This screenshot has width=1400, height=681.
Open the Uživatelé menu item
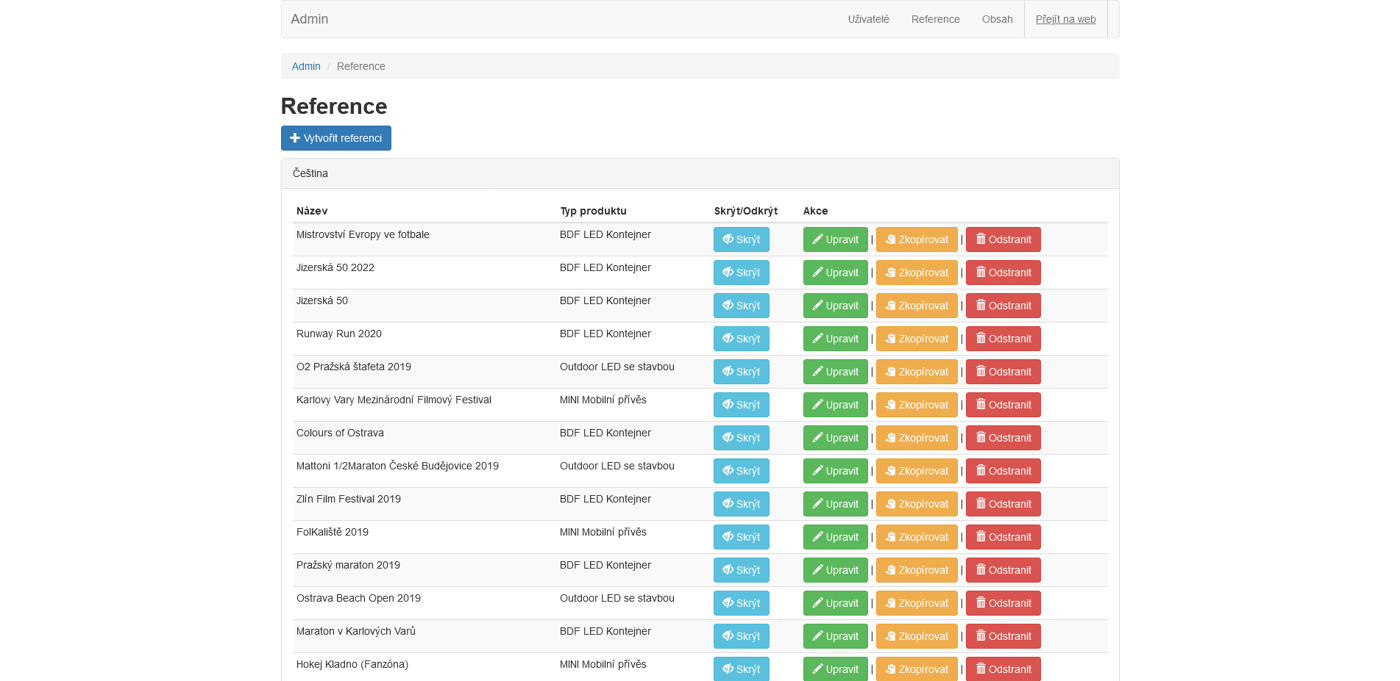(x=868, y=19)
